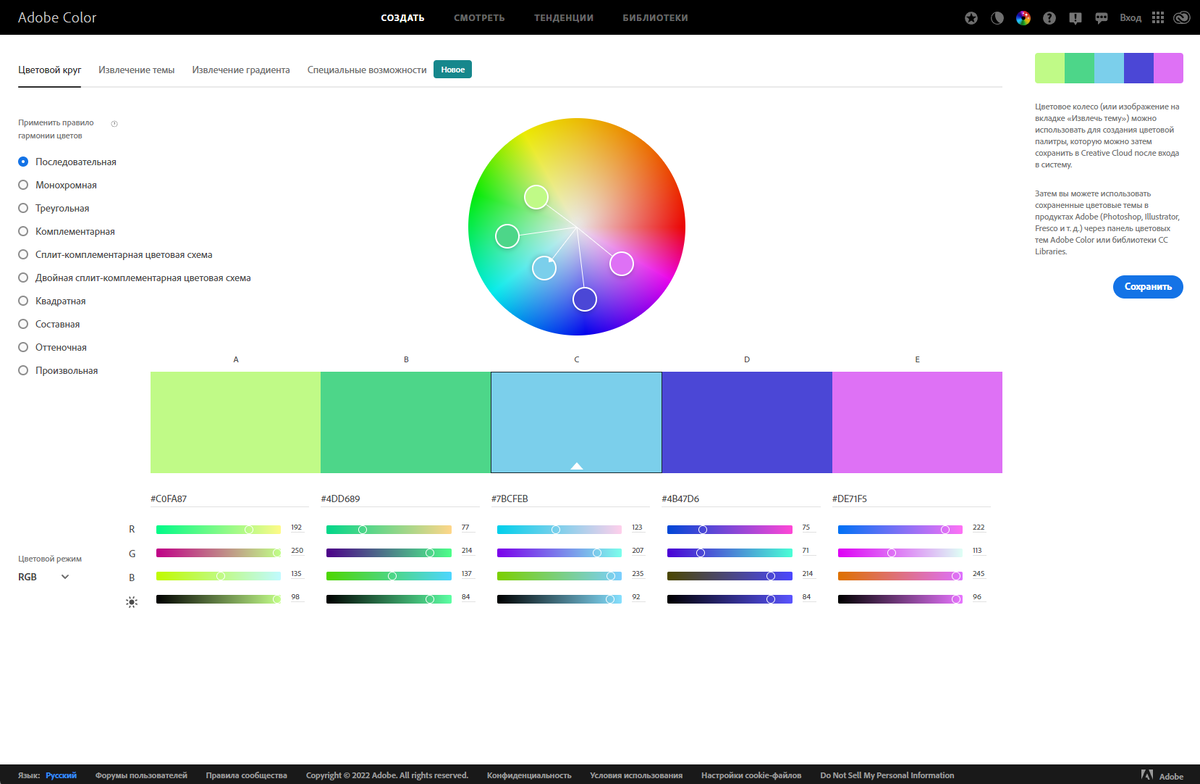Image resolution: width=1200 pixels, height=784 pixels.
Task: Click the G slider for color #4DD689
Action: click(389, 552)
